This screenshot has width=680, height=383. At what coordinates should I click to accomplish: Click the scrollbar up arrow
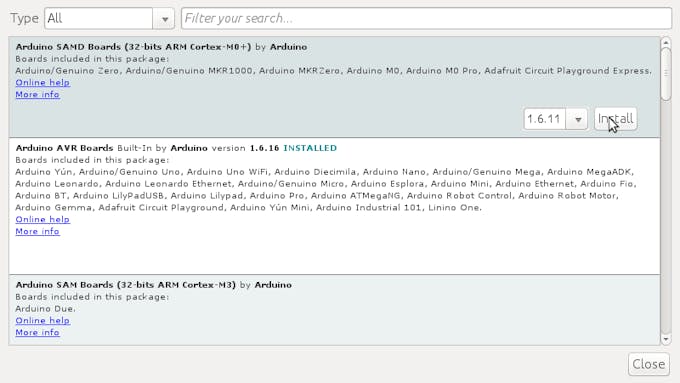[x=666, y=43]
